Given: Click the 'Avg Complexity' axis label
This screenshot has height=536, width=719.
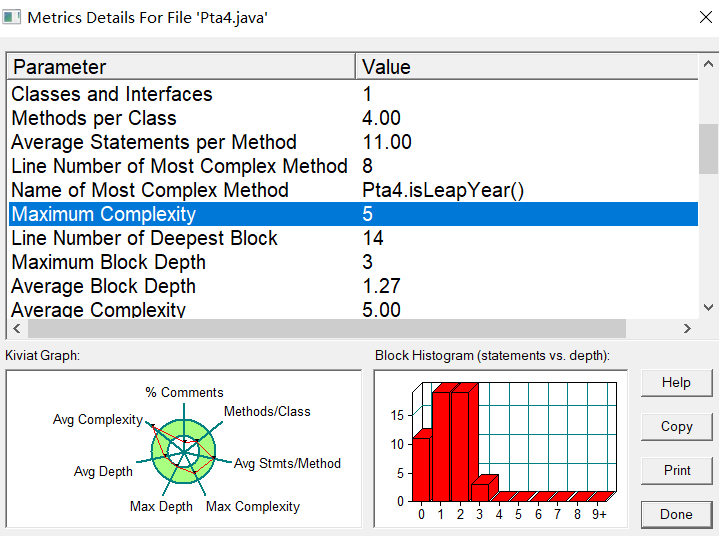Looking at the screenshot, I should (98, 420).
